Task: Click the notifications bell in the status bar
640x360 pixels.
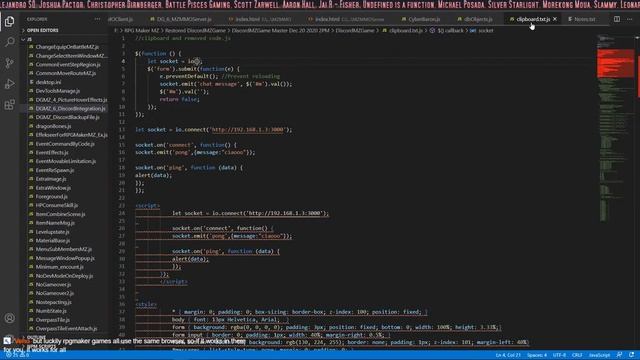Action: point(631,355)
